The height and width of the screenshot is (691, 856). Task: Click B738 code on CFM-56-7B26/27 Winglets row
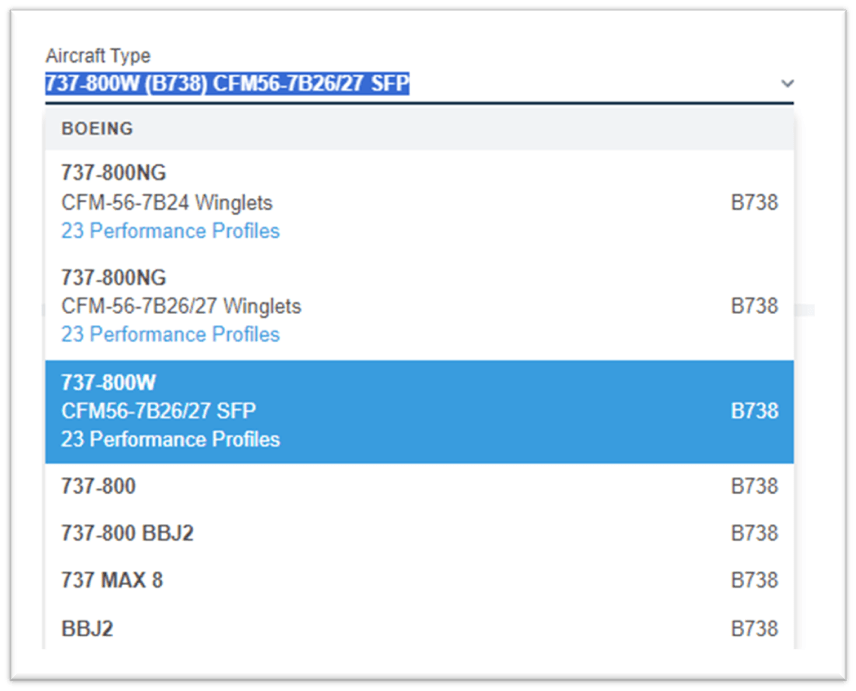(754, 306)
